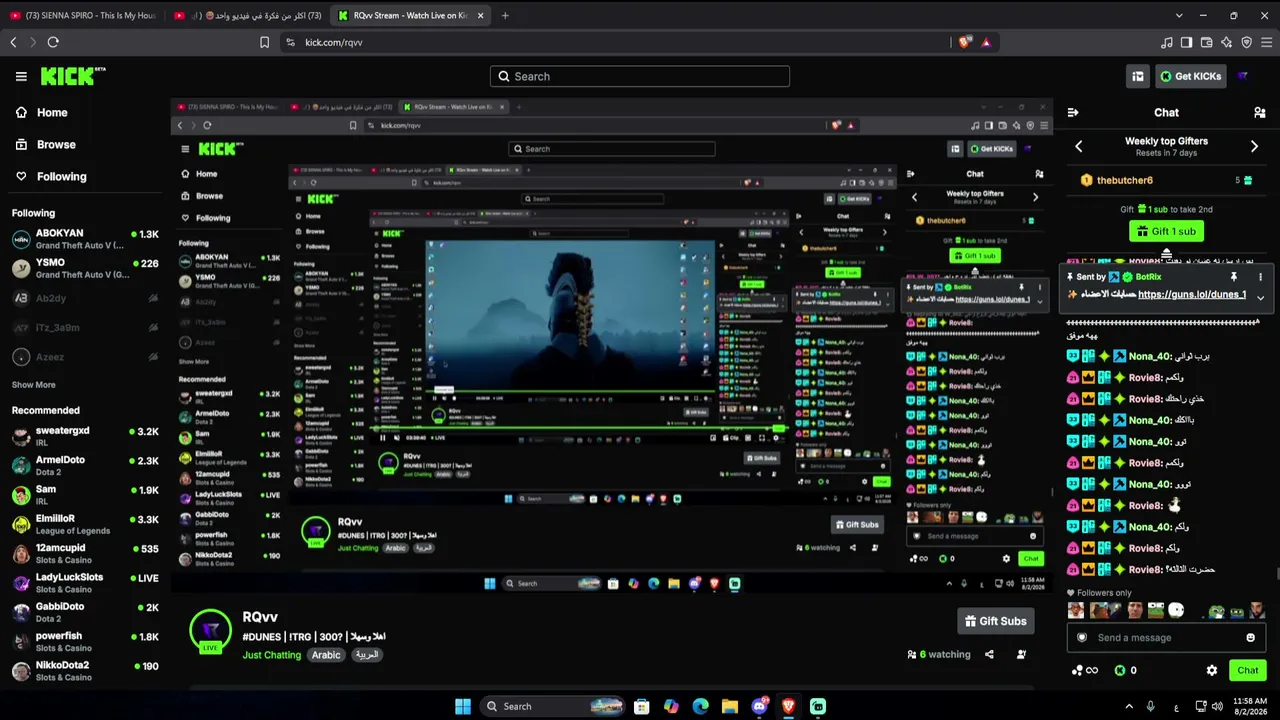Open the Just Chatting category link

(271, 655)
